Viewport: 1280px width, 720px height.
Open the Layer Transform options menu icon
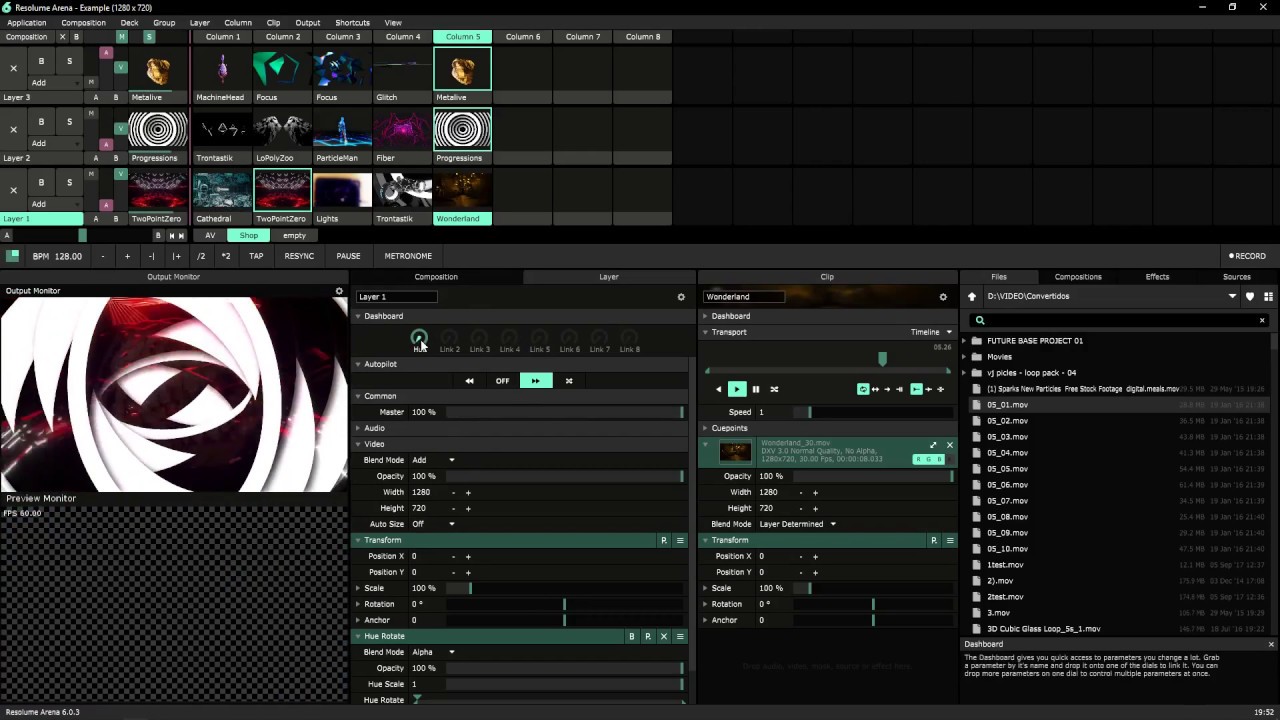(680, 540)
